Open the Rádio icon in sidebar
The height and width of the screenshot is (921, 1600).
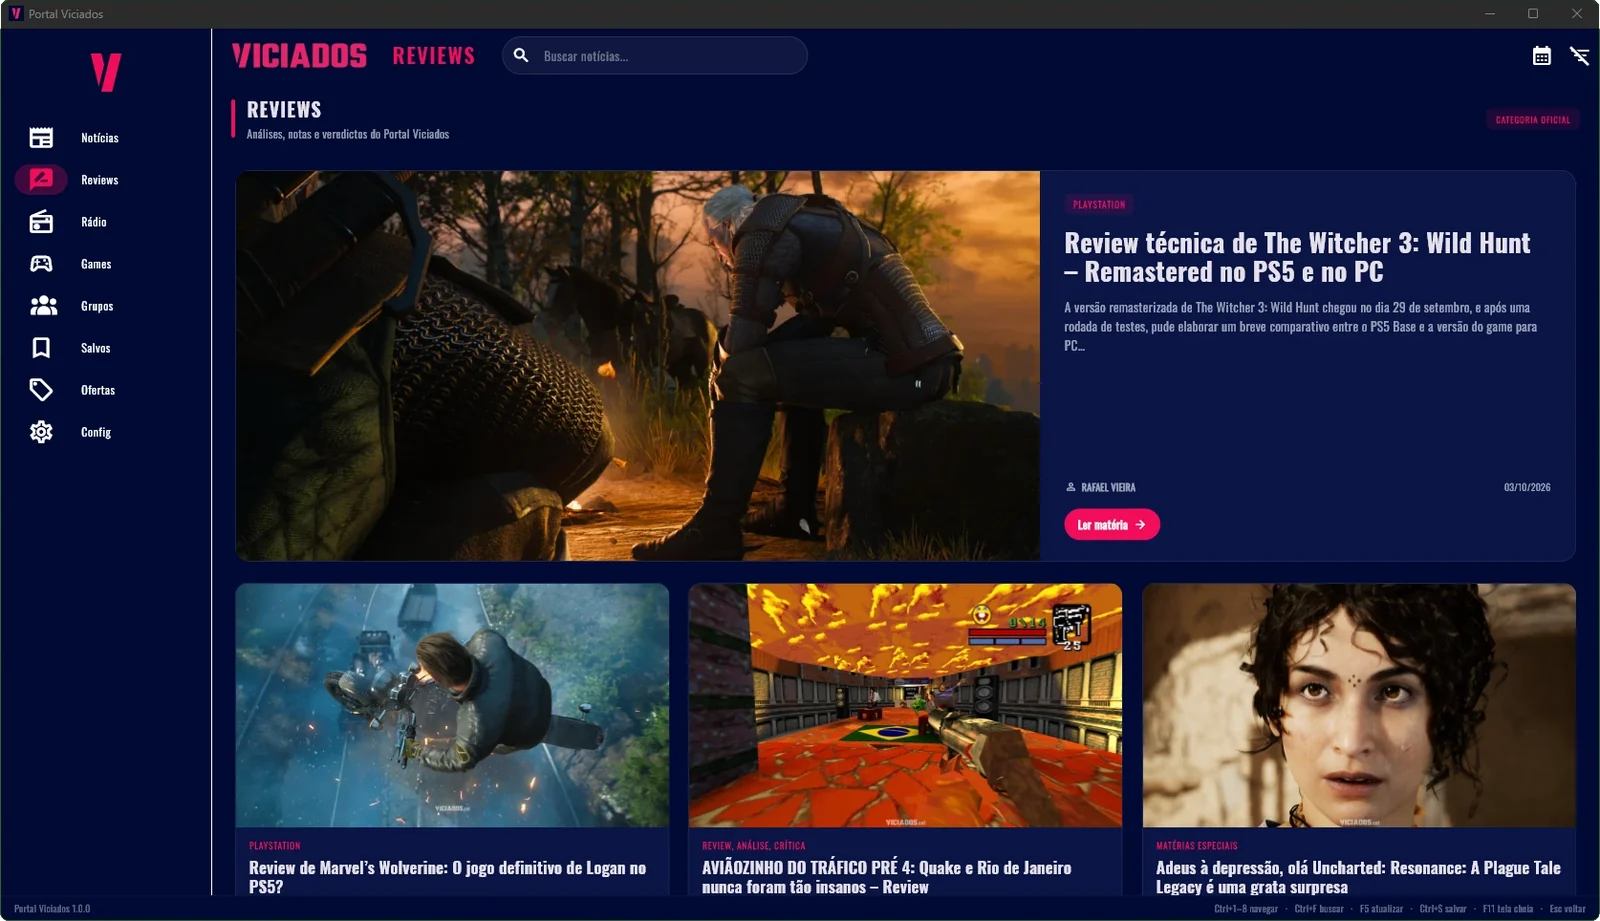click(x=41, y=222)
